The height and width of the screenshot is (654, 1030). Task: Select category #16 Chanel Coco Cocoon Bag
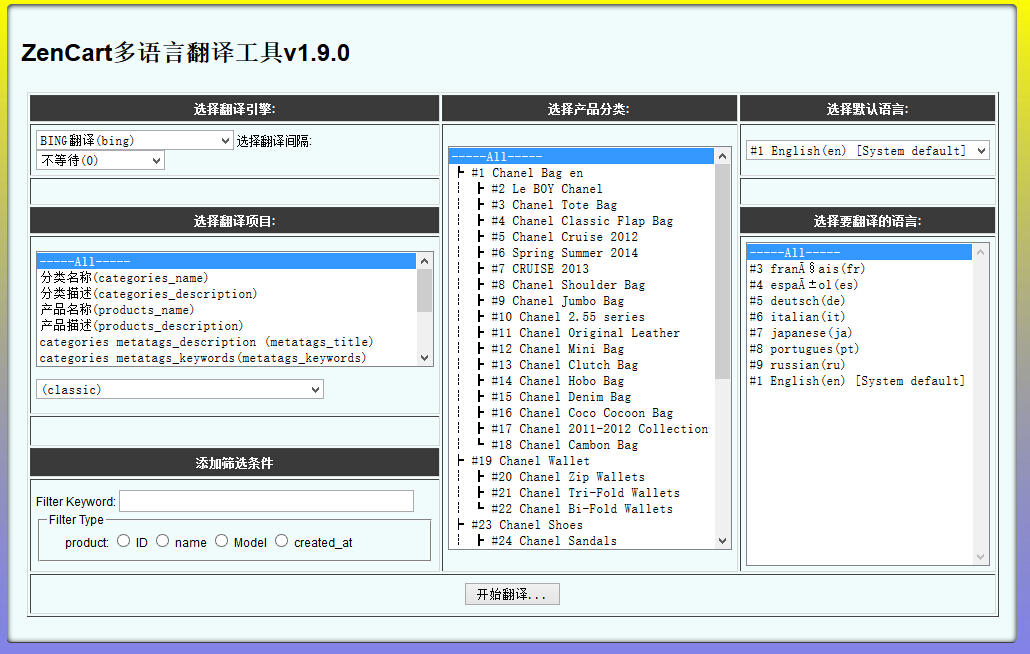coord(581,413)
